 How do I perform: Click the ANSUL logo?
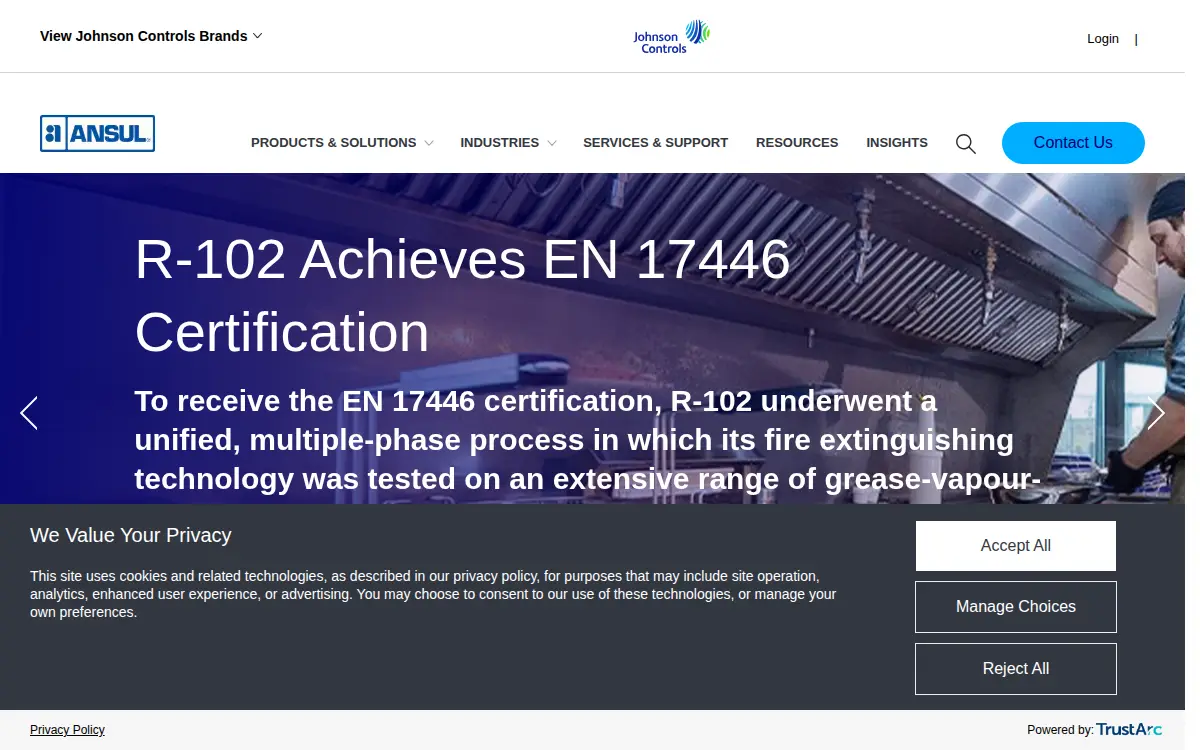pyautogui.click(x=98, y=134)
